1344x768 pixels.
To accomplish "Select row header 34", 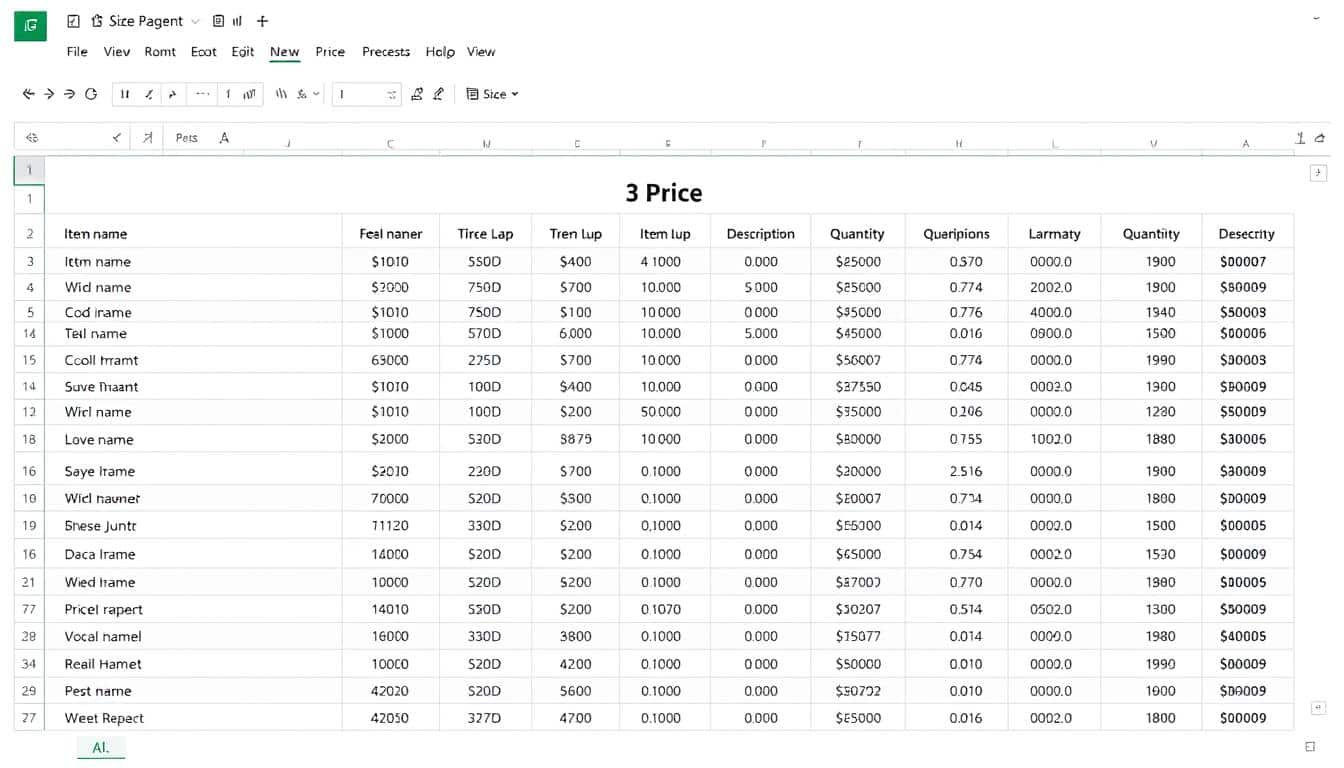I will tap(30, 664).
